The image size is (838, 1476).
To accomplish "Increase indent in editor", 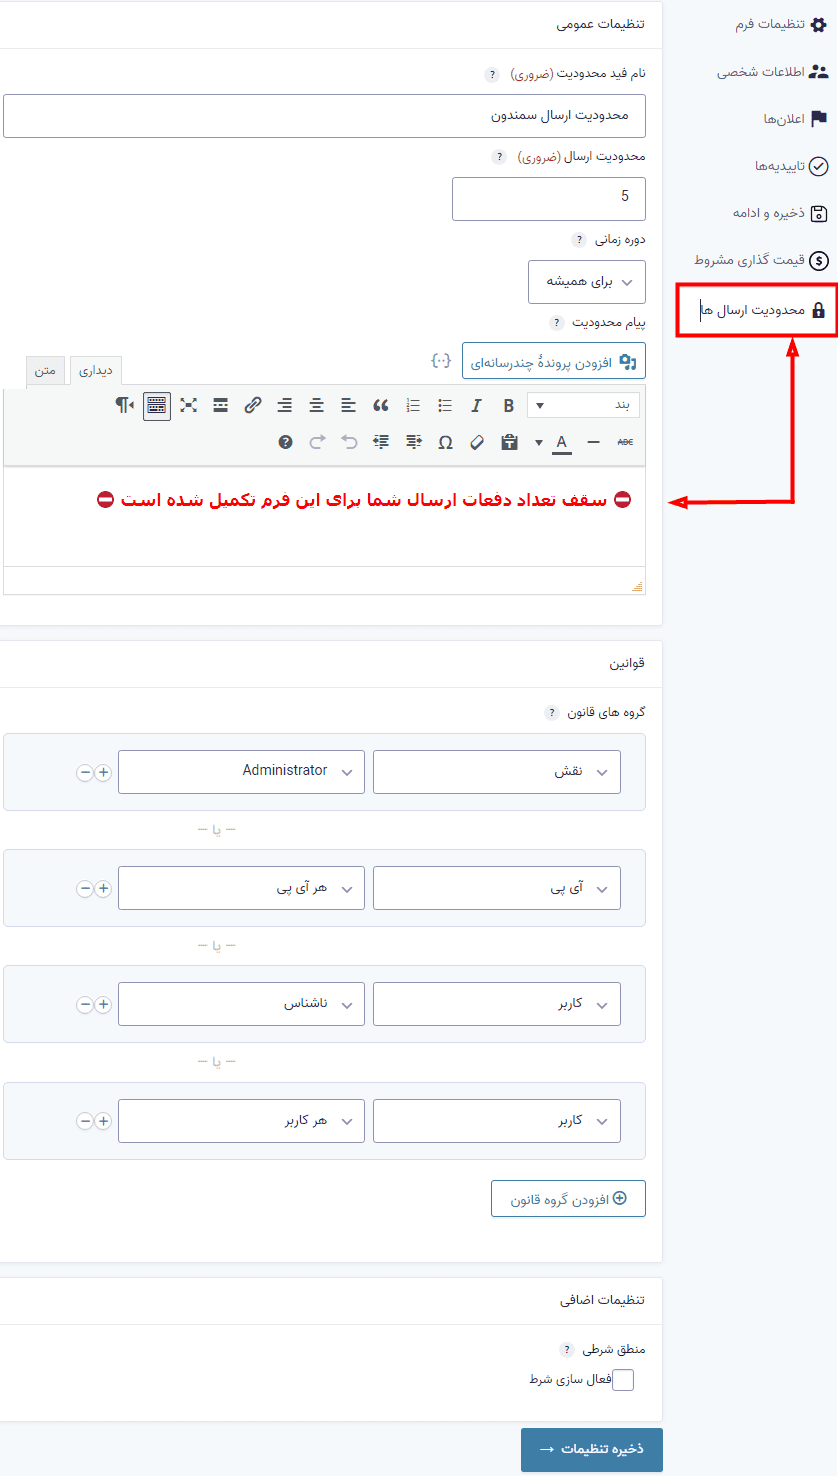I will click(x=381, y=441).
